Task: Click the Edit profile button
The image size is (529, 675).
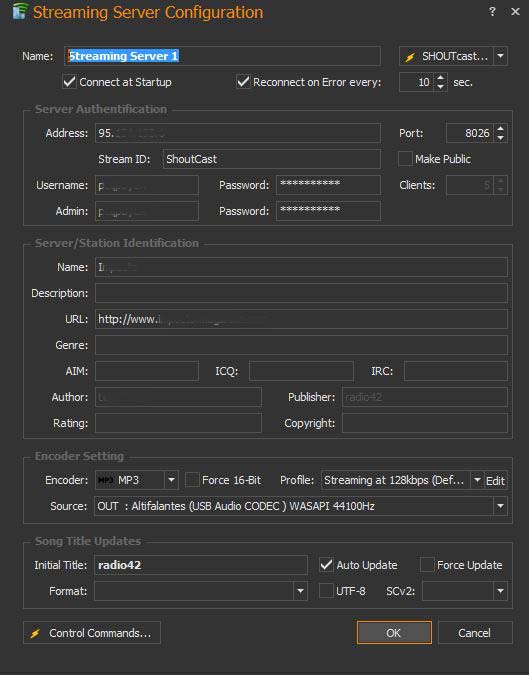Action: 495,480
